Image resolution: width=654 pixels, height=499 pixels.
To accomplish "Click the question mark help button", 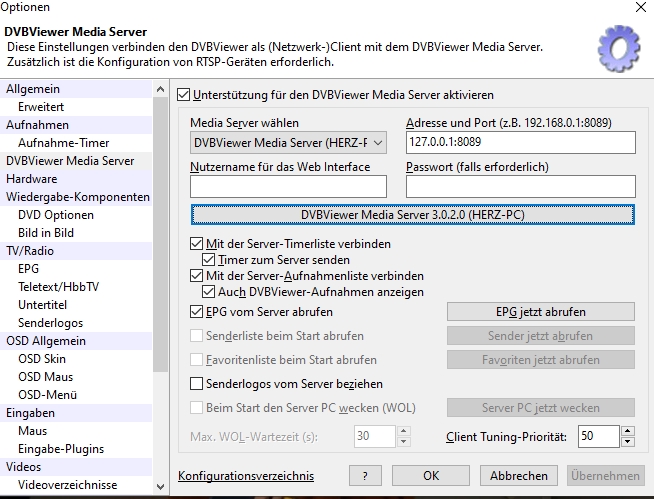I will pos(365,476).
